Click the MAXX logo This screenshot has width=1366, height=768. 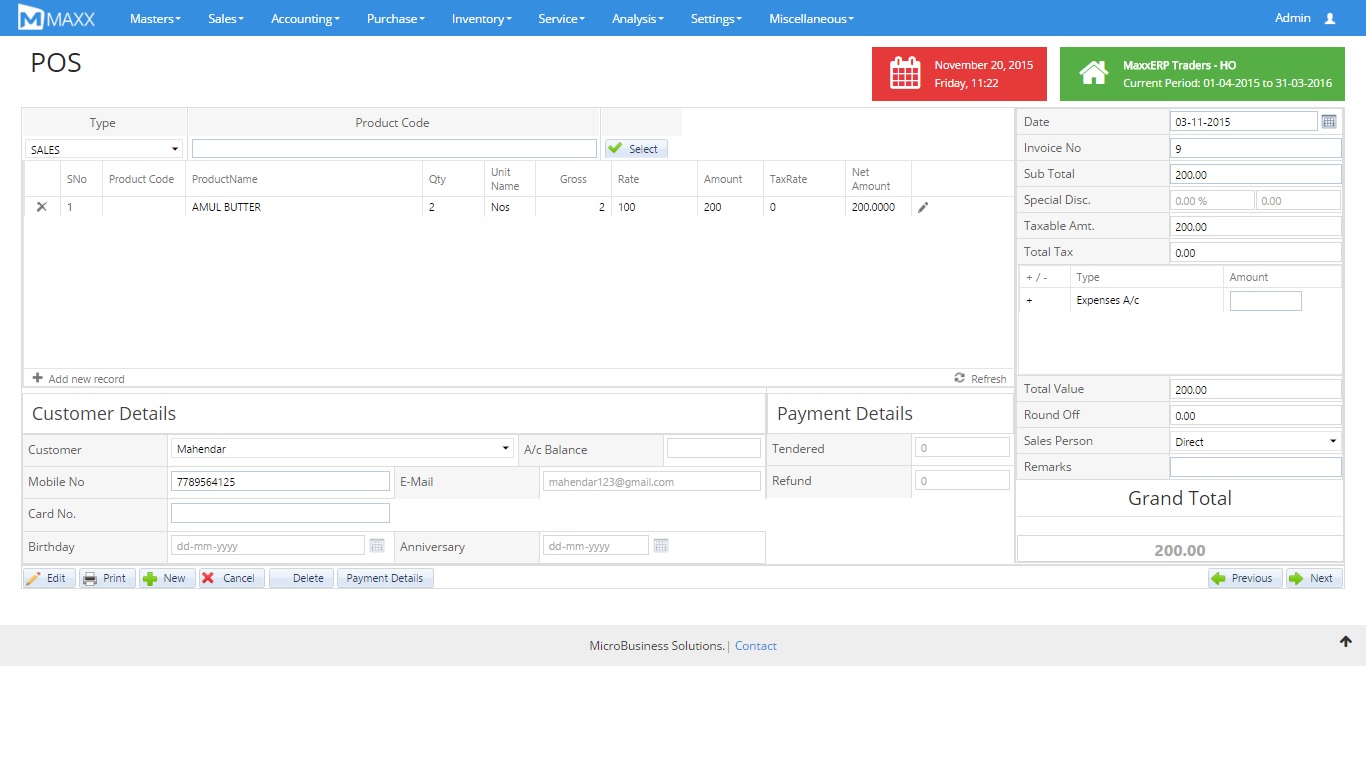pyautogui.click(x=57, y=18)
